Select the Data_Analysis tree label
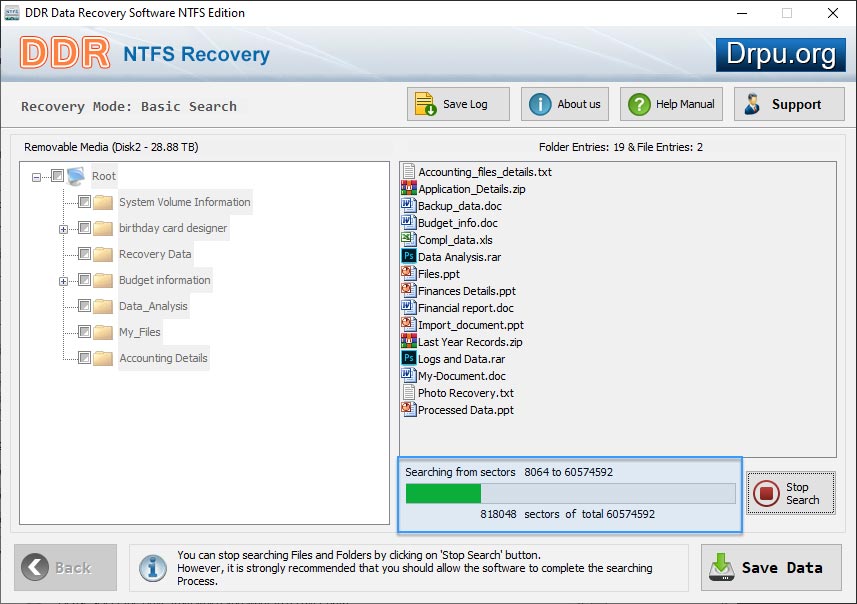 (x=154, y=306)
